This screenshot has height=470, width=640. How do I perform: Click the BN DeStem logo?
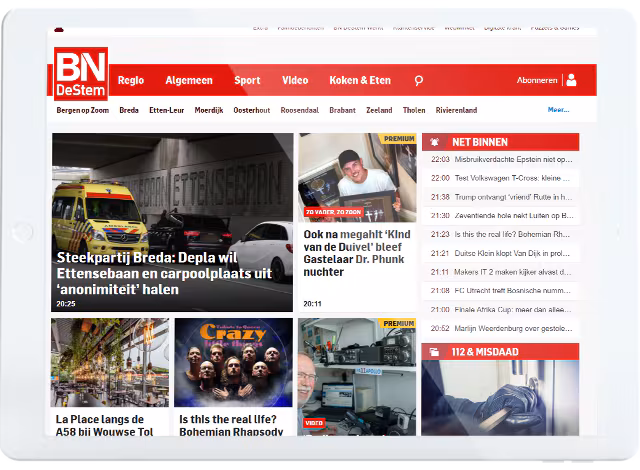point(81,74)
